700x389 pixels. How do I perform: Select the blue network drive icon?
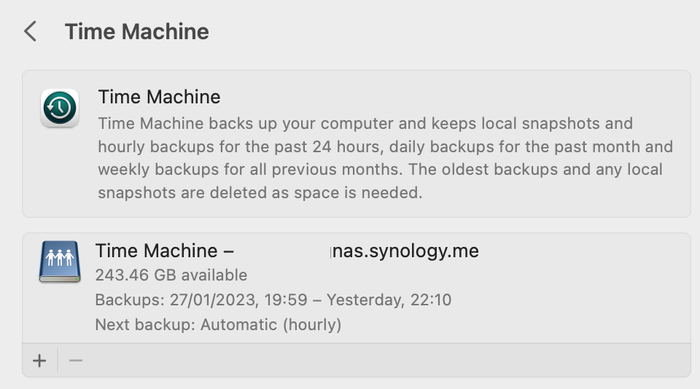[x=60, y=262]
